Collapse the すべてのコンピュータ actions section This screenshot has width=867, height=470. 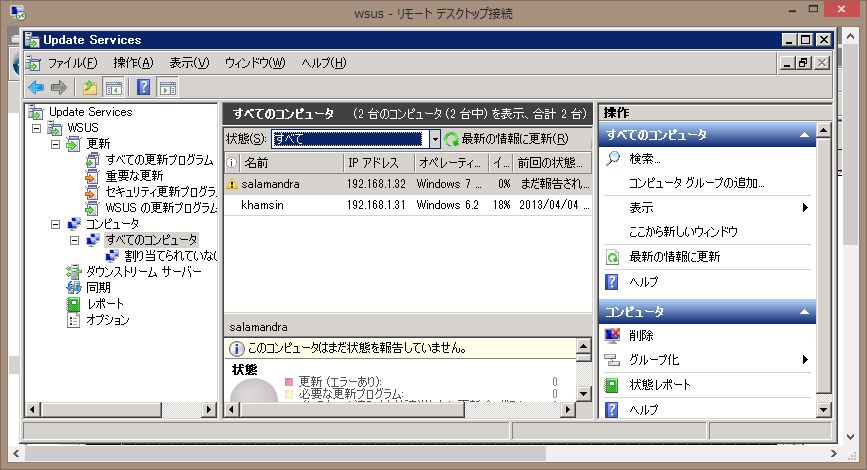pyautogui.click(x=805, y=135)
